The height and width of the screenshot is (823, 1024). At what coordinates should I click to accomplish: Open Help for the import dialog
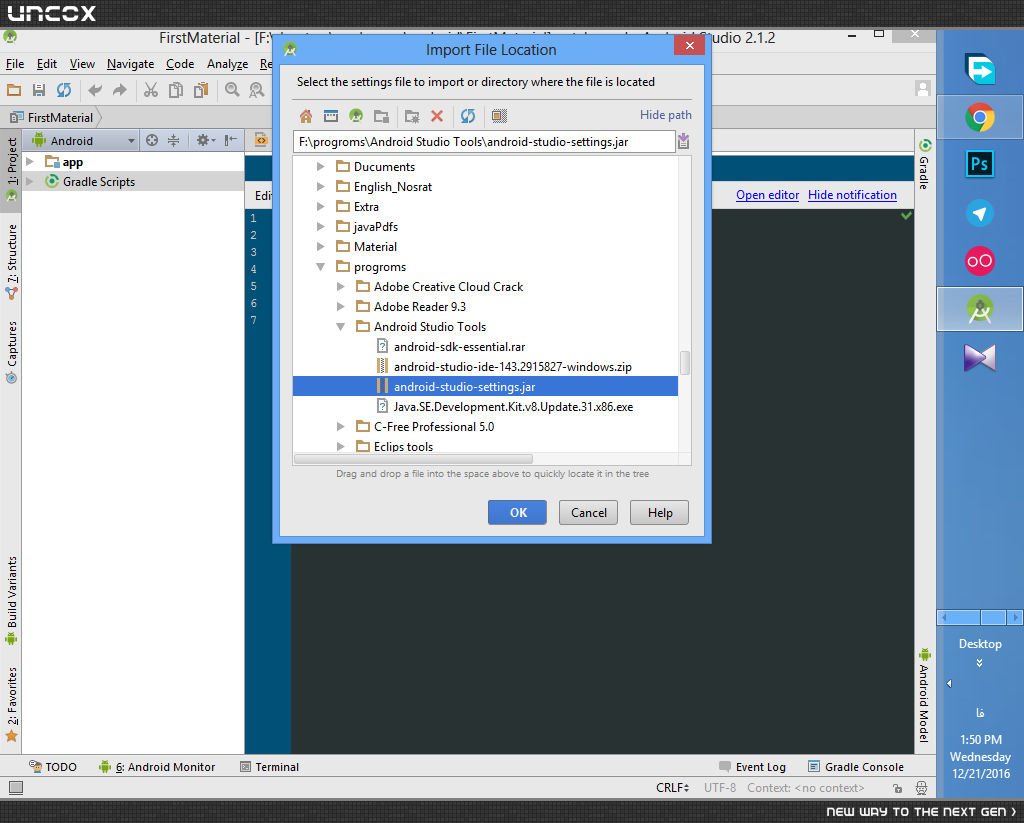660,513
